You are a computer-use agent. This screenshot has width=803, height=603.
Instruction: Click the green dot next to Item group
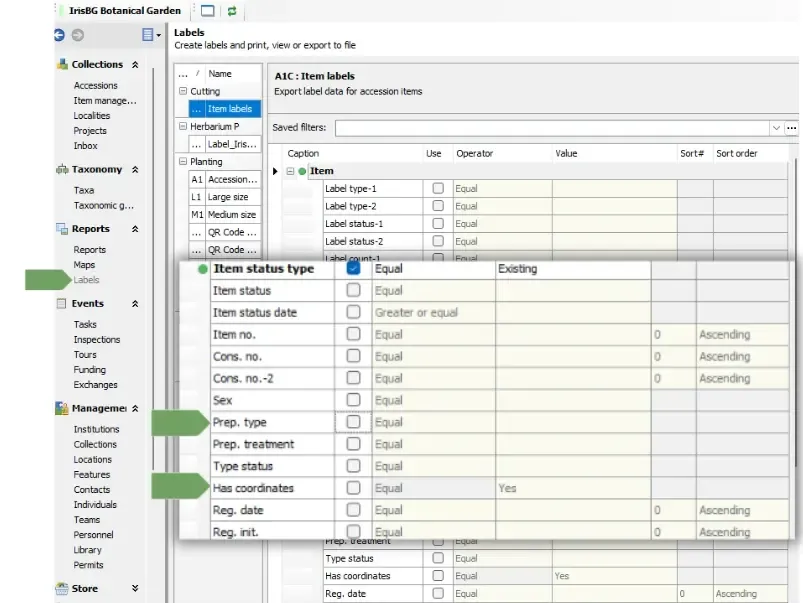click(302, 171)
